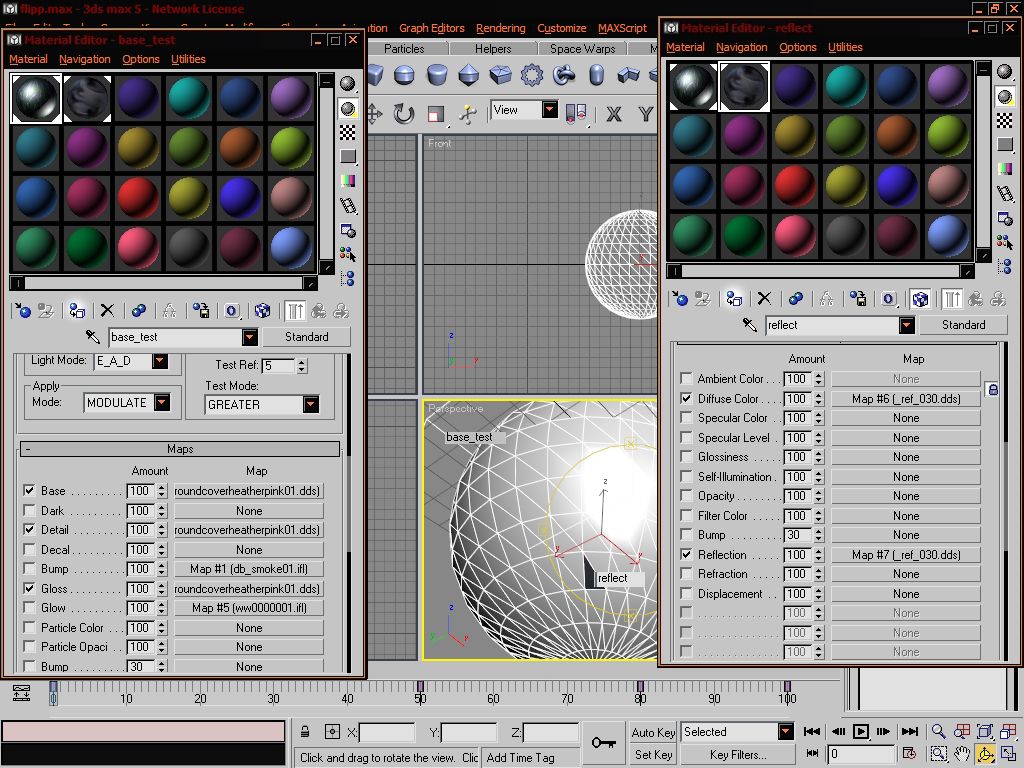Click Video Color Check icon in base_test editor
Image resolution: width=1024 pixels, height=768 pixels.
pos(347,181)
